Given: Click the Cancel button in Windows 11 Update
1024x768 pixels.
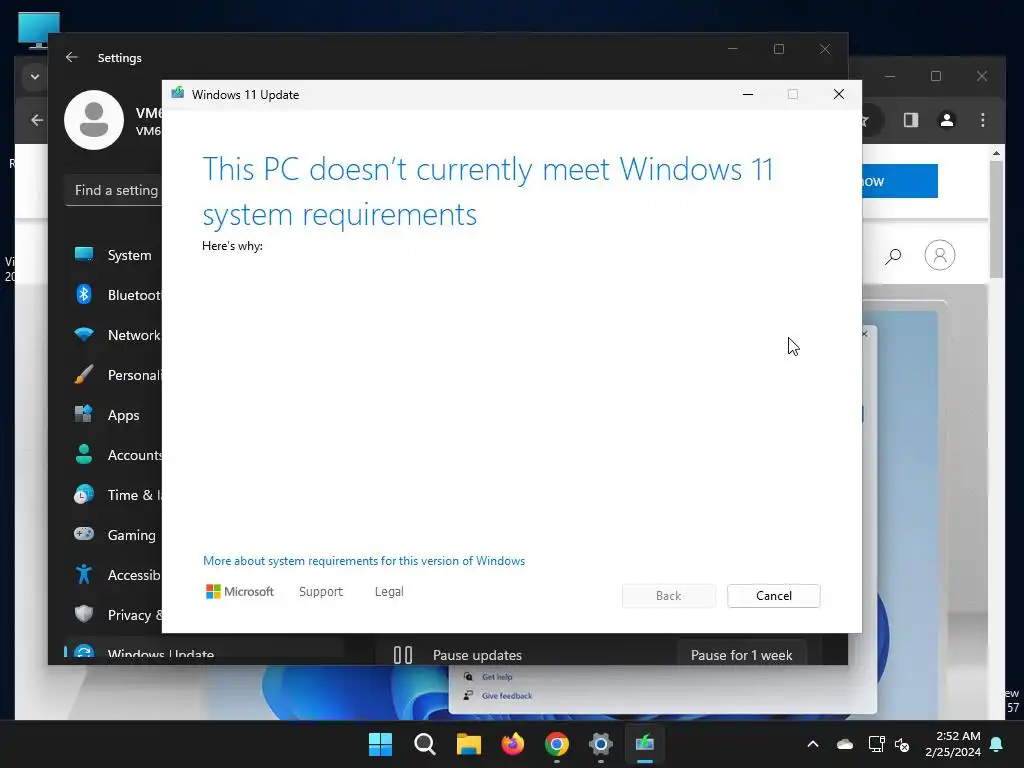Looking at the screenshot, I should [x=773, y=596].
